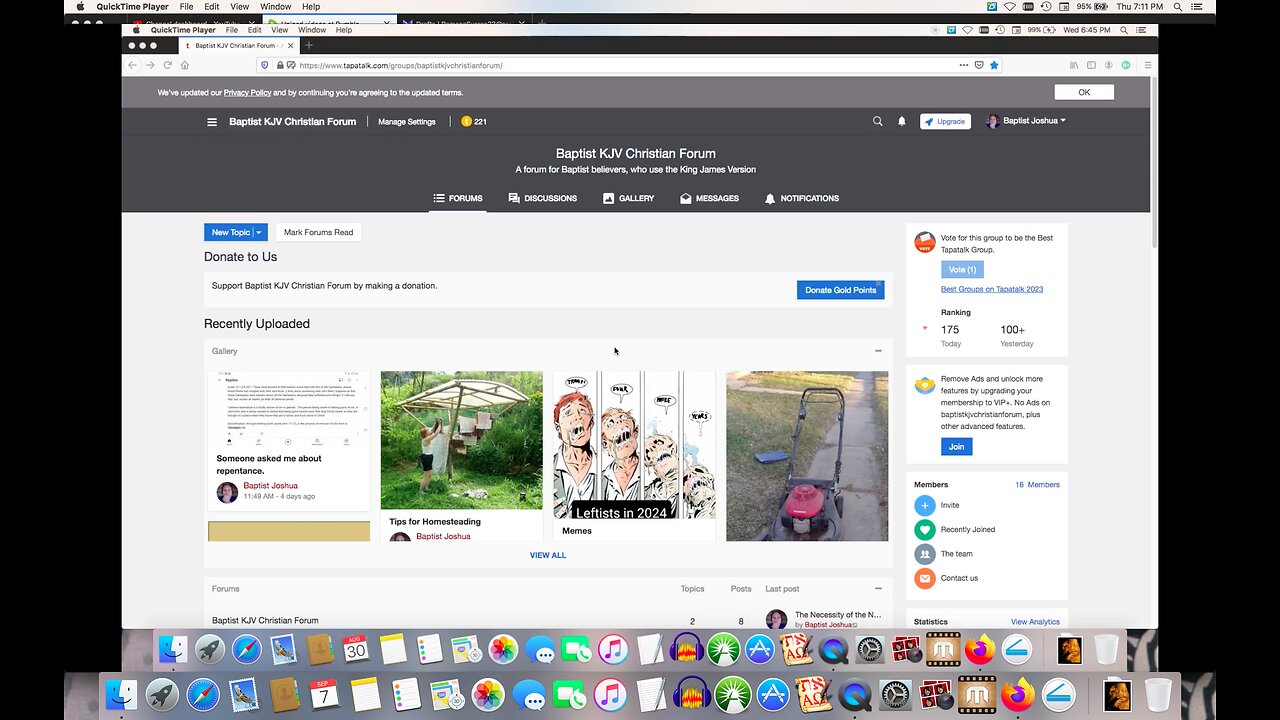The height and width of the screenshot is (720, 1280).
Task: Open a new tab with the plus button
Action: pos(309,45)
